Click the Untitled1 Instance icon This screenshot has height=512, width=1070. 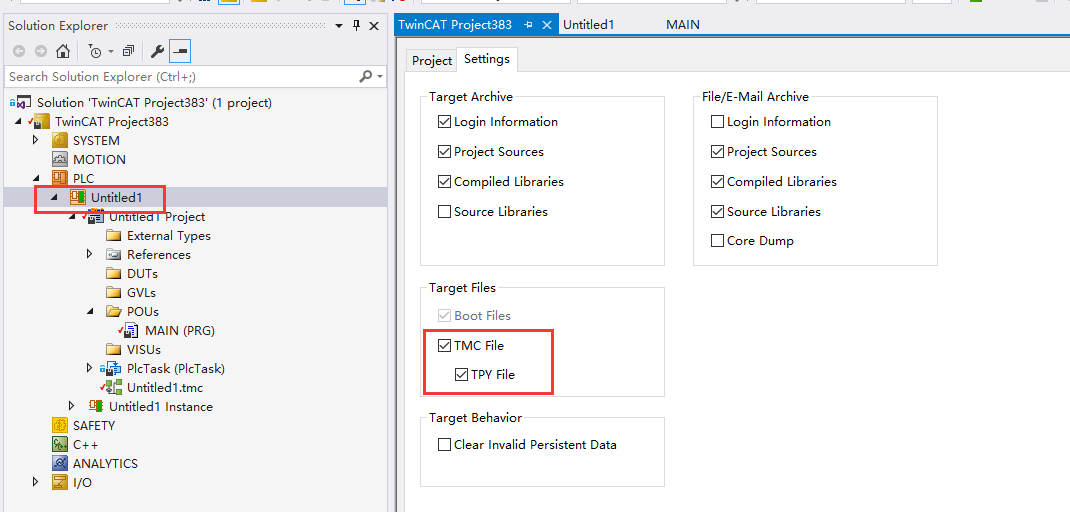pyautogui.click(x=96, y=407)
